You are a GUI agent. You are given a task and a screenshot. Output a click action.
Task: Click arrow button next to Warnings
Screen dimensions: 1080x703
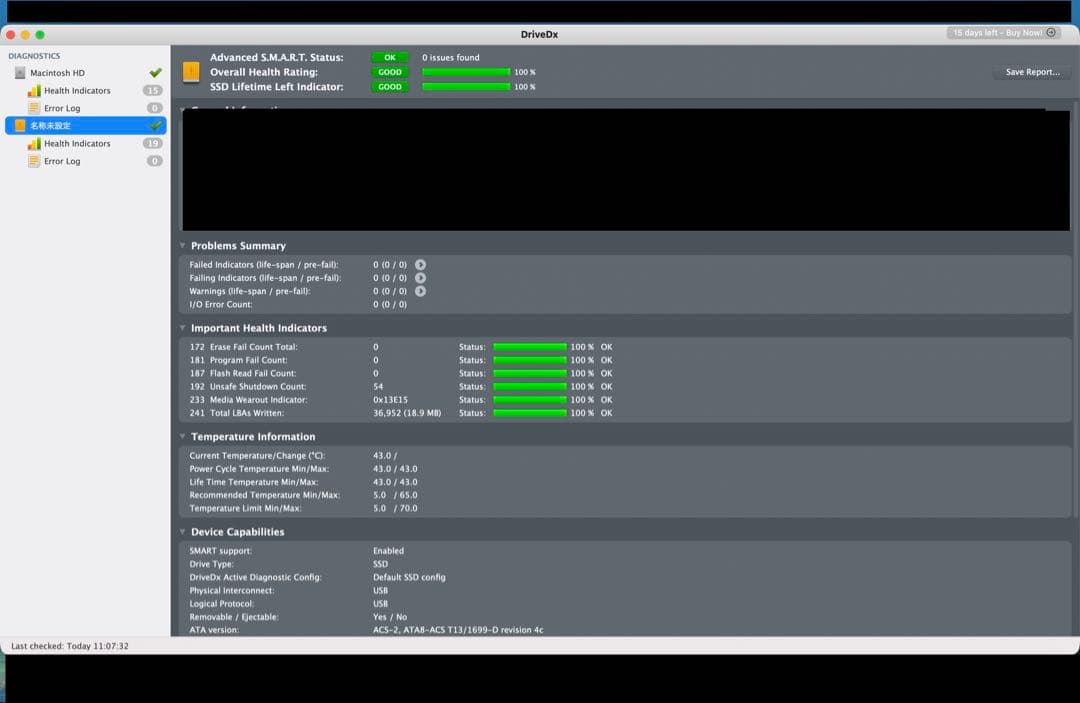coord(420,291)
